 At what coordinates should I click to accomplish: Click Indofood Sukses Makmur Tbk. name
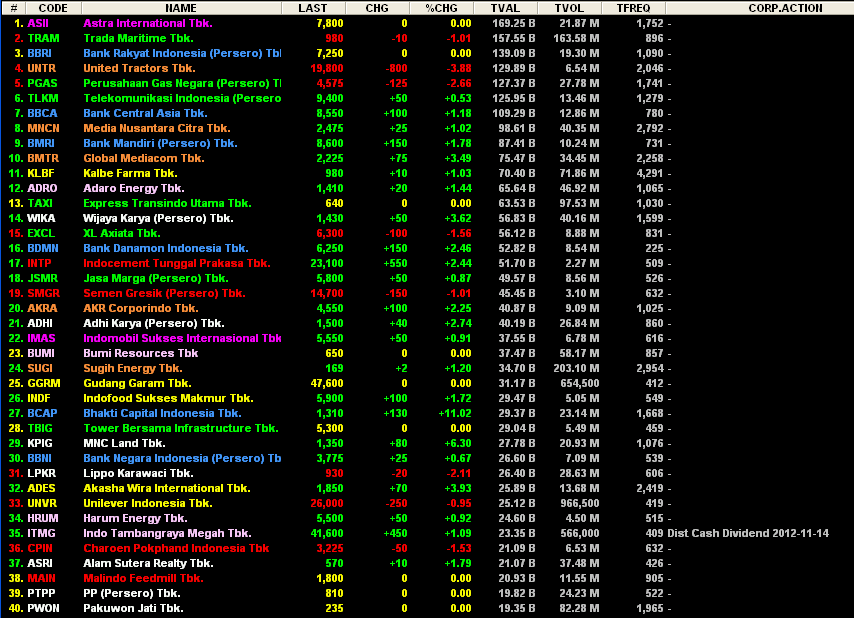[168, 398]
